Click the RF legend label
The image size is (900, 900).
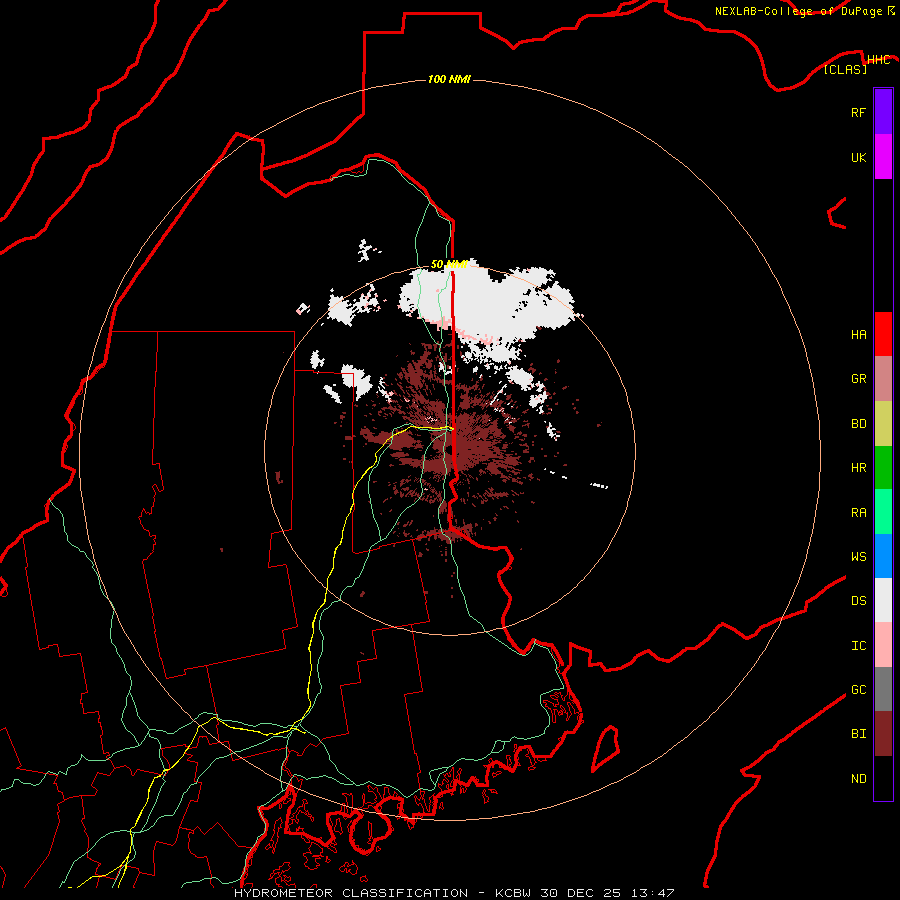[x=858, y=112]
